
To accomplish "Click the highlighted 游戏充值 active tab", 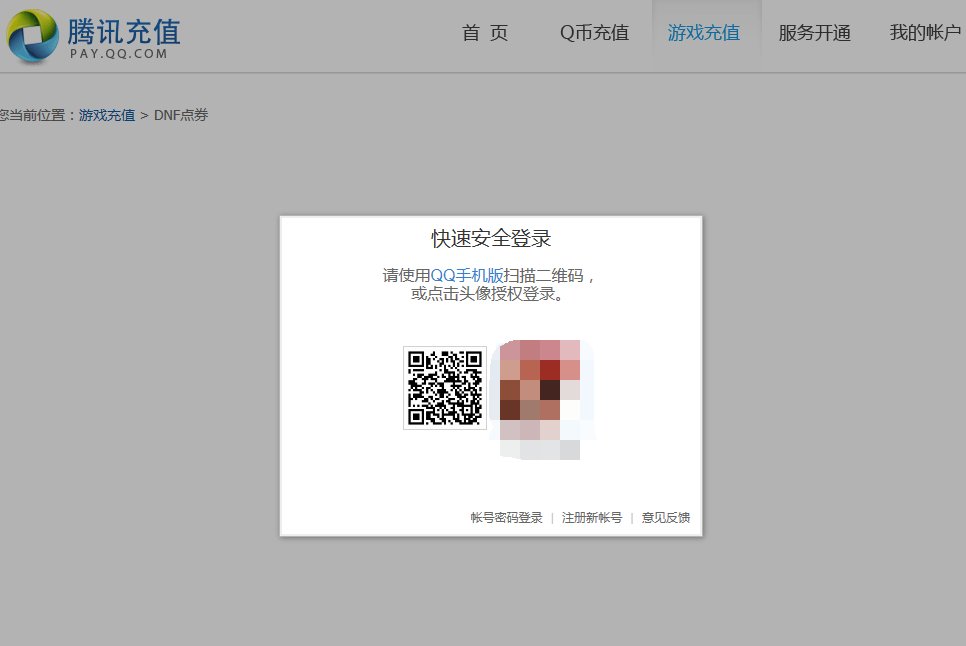I will click(705, 32).
